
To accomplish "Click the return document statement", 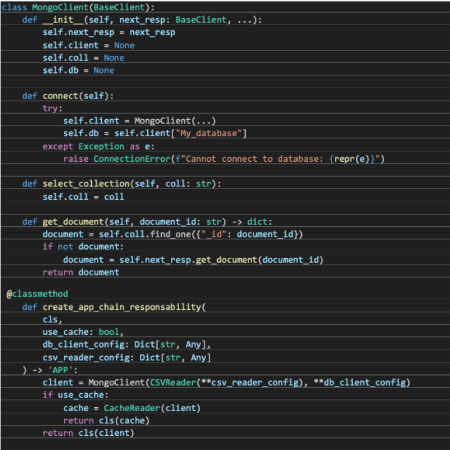I will (x=81, y=272).
